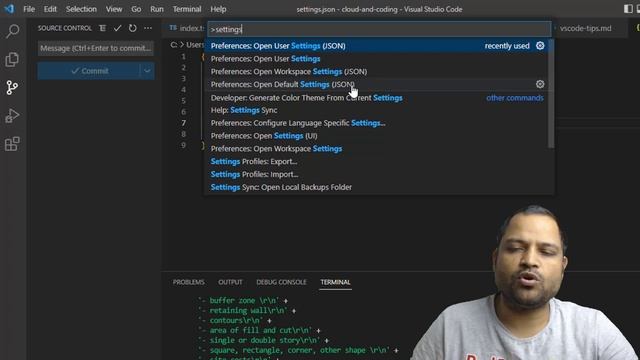Click terminal line '- area of fill and cut\r\n'
Screen dimensions: 640x360
coord(260,330)
